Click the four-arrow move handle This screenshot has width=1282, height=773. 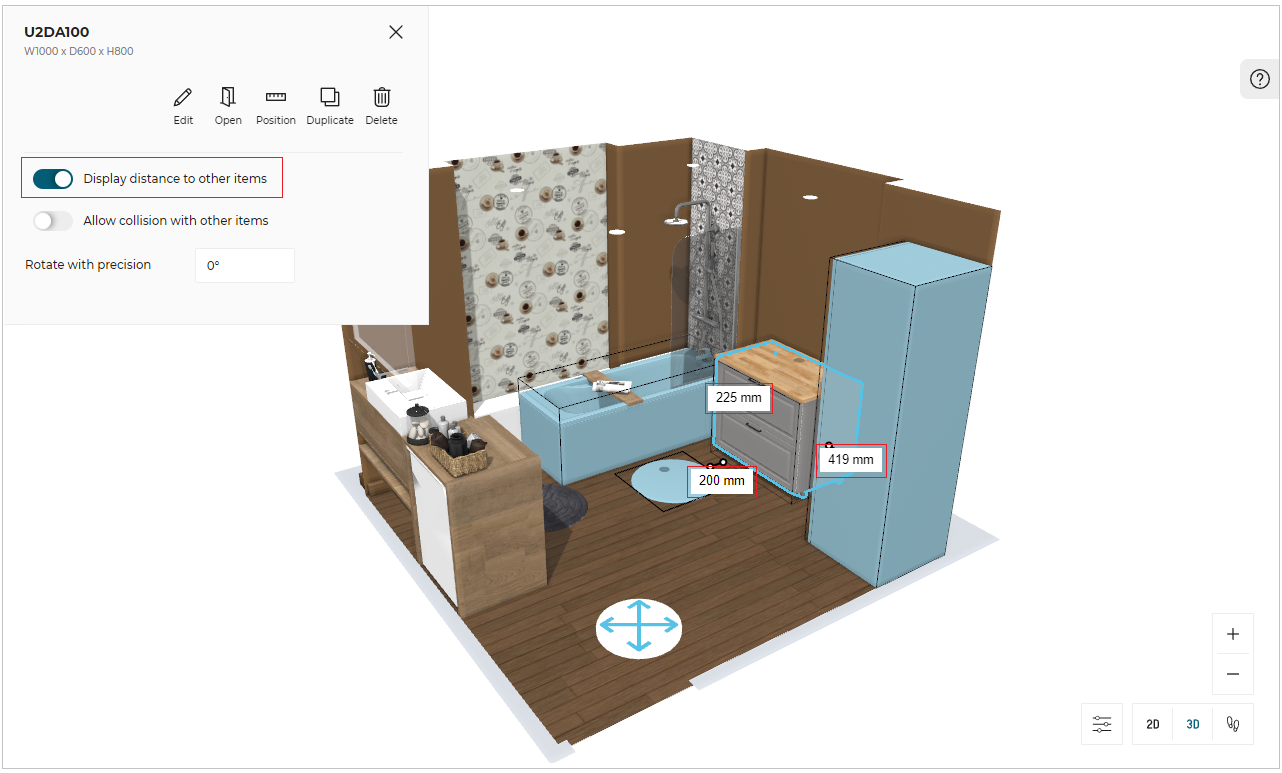(x=639, y=629)
